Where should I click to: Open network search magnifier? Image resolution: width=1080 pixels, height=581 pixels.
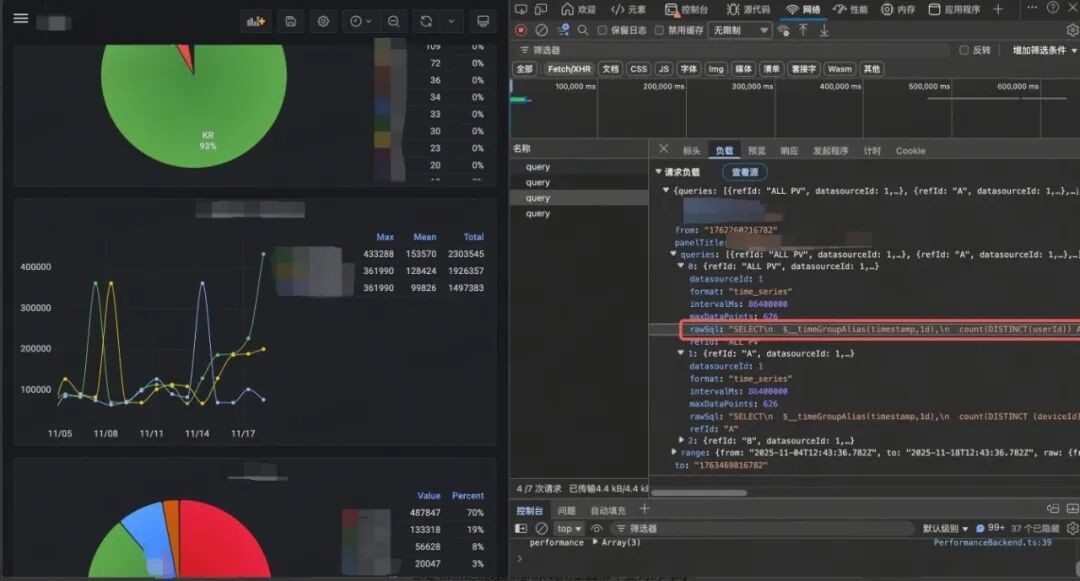click(x=583, y=30)
